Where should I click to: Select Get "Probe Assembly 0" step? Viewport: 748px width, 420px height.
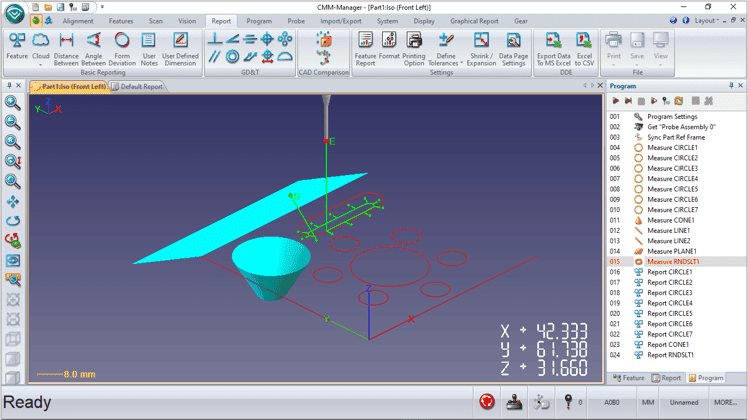675,127
